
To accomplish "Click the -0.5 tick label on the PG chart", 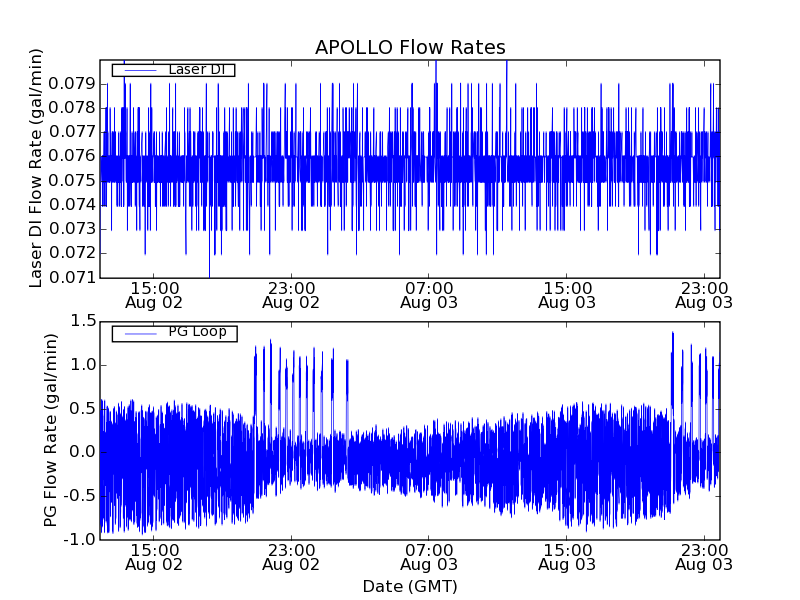I will click(80, 496).
